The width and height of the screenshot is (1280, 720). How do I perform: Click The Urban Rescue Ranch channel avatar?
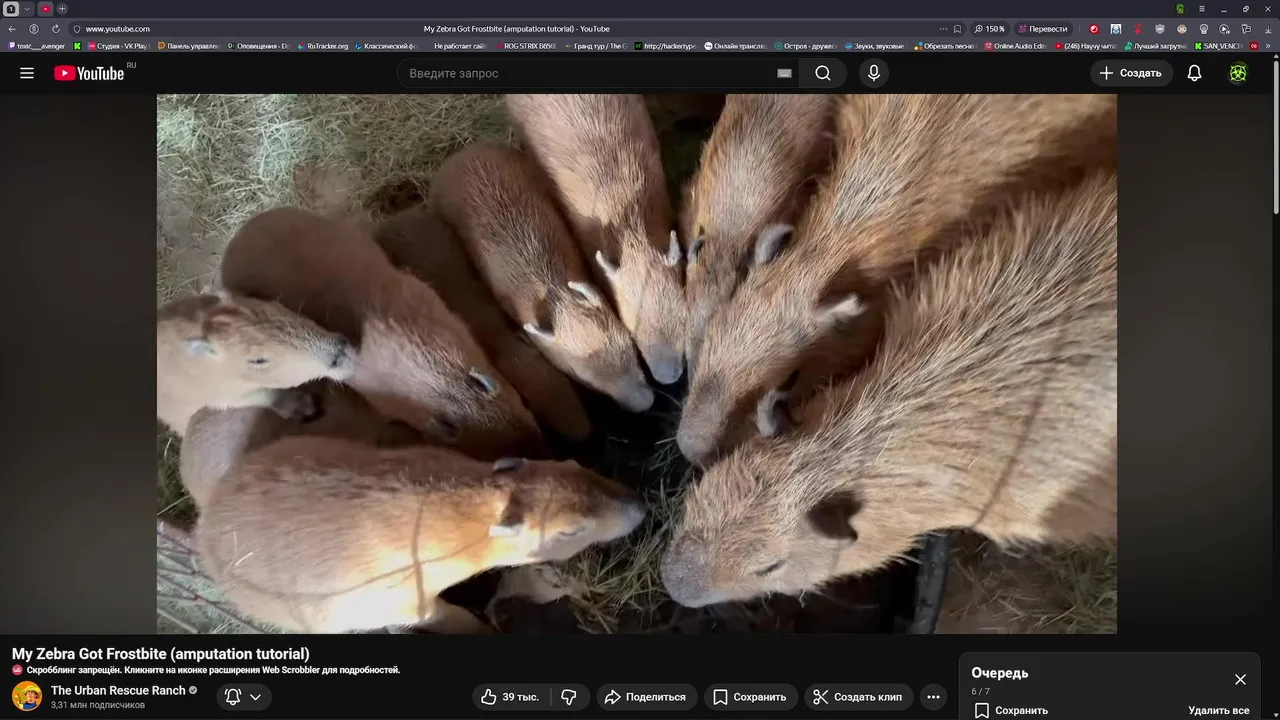[27, 696]
